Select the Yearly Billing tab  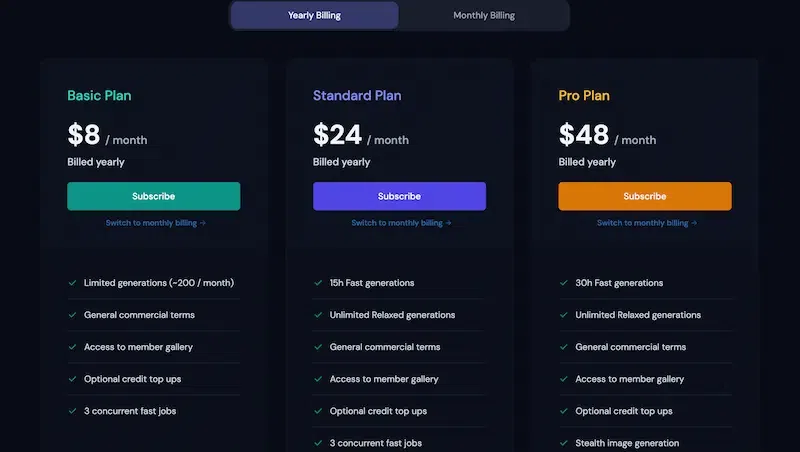(x=314, y=15)
